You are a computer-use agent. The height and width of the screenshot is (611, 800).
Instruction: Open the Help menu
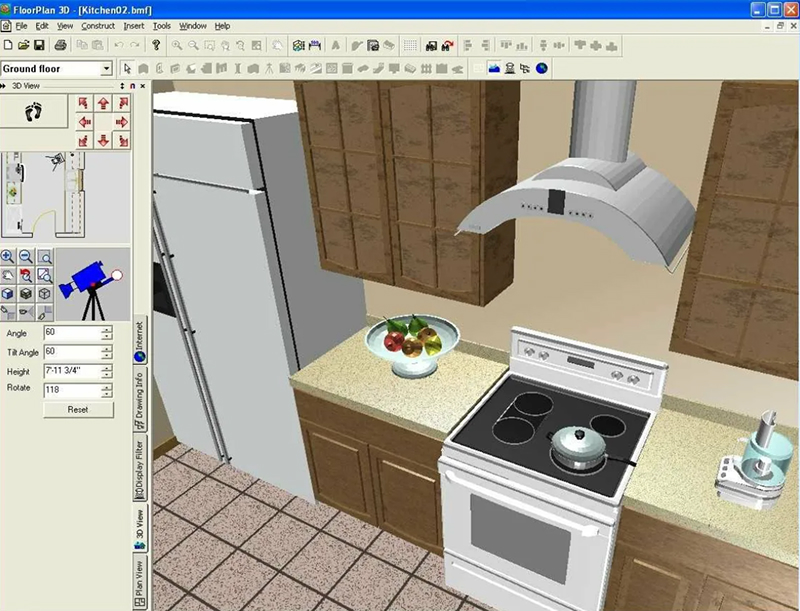[x=222, y=26]
